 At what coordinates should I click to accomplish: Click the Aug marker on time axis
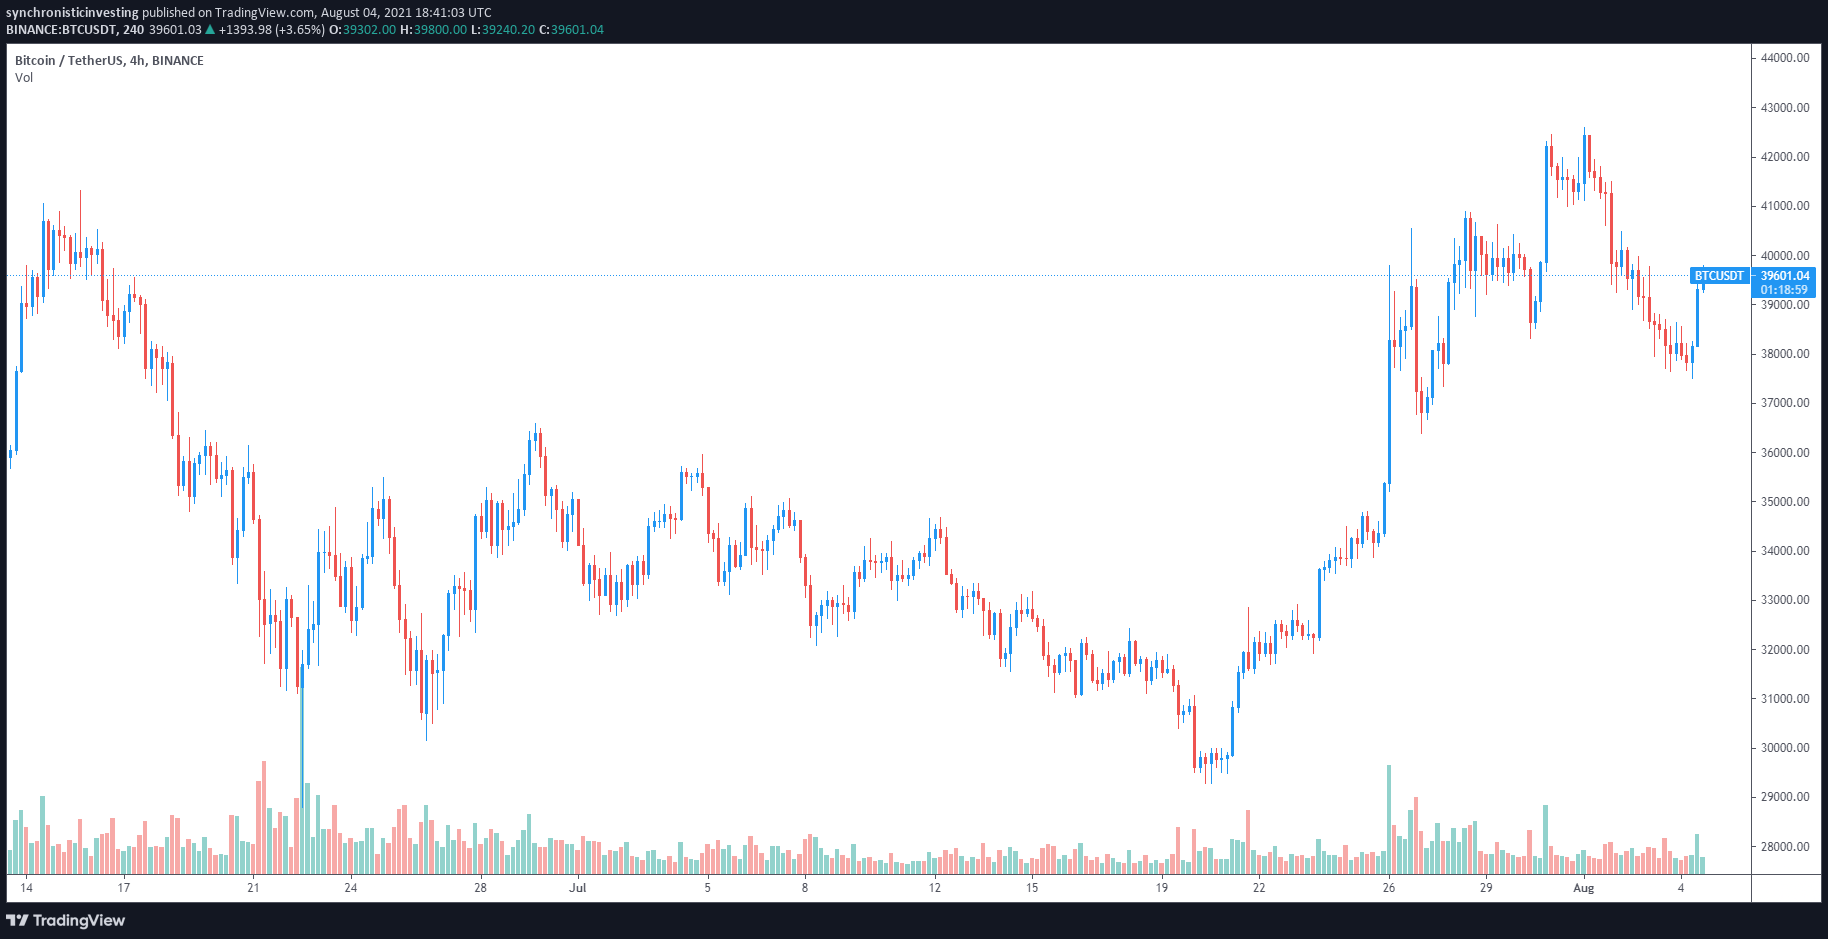pos(1583,887)
